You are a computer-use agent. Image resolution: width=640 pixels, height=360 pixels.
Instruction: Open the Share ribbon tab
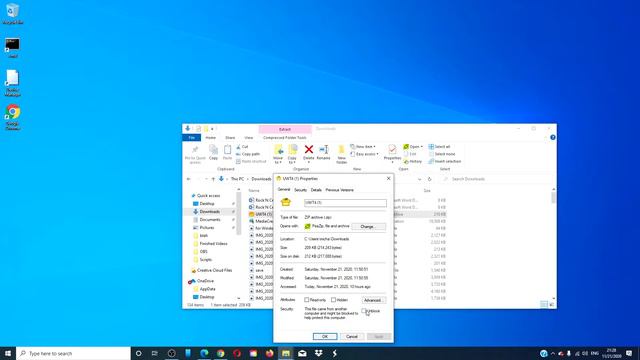click(230, 138)
